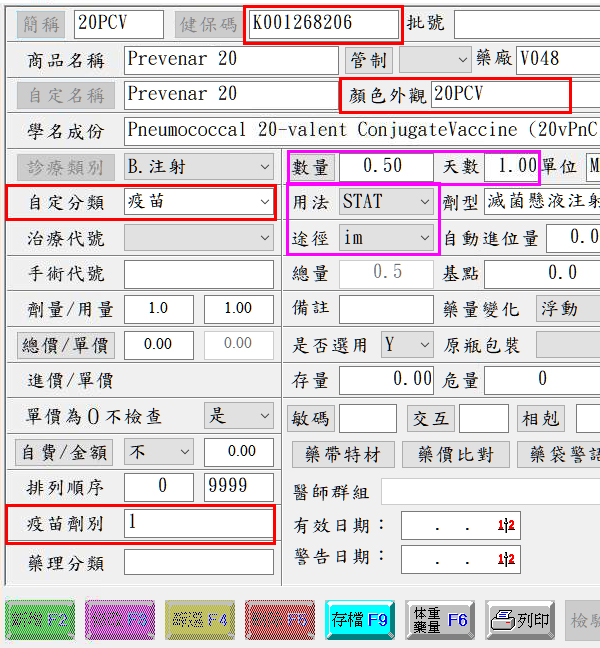Open the 警告日期 date picker icon
The image size is (600, 648).
tap(508, 560)
